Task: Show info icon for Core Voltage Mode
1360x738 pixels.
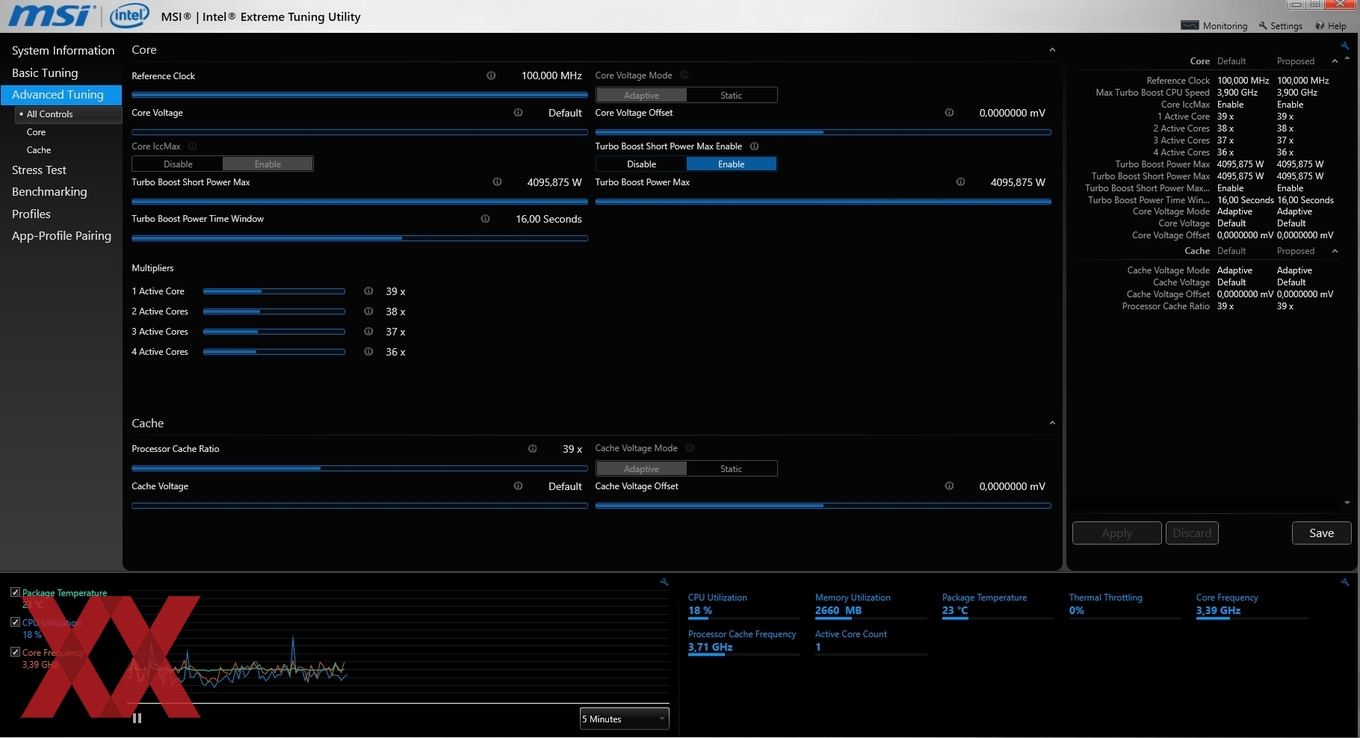Action: [686, 75]
